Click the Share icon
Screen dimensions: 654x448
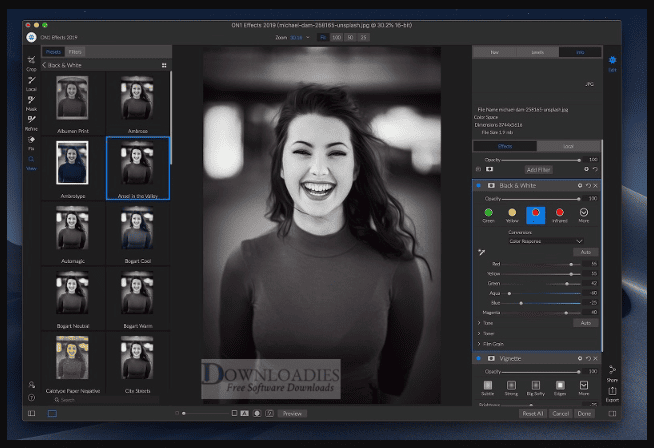(x=612, y=373)
